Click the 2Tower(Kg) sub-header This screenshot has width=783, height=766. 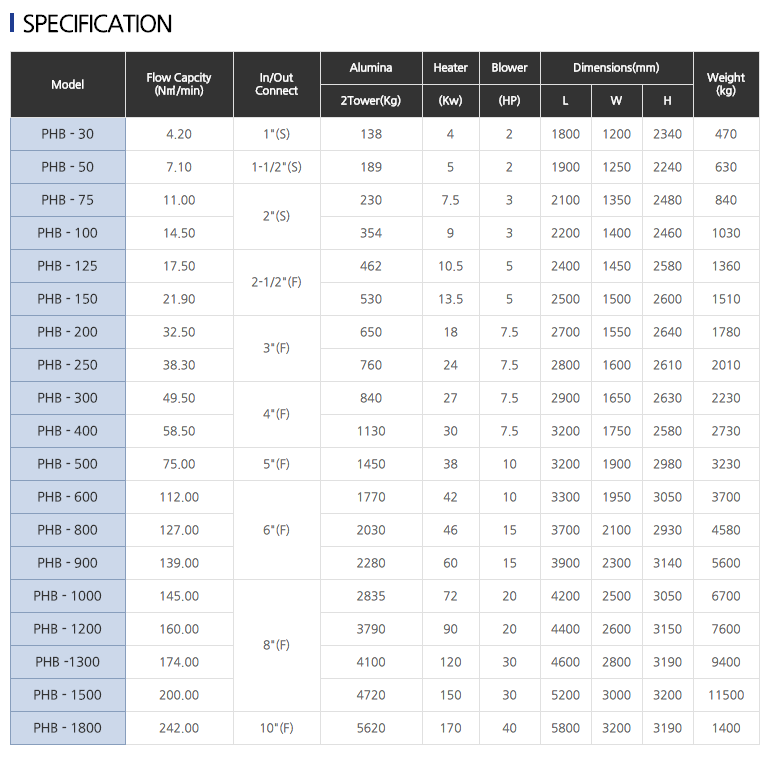[371, 101]
